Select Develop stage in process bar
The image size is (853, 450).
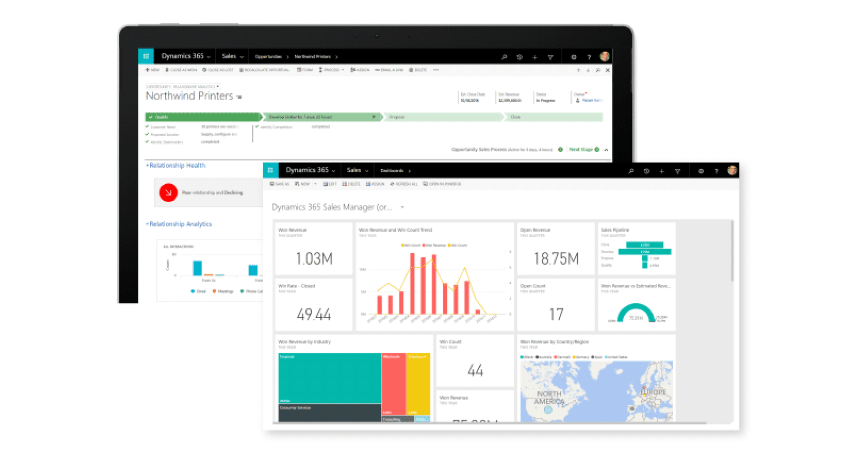click(x=322, y=117)
